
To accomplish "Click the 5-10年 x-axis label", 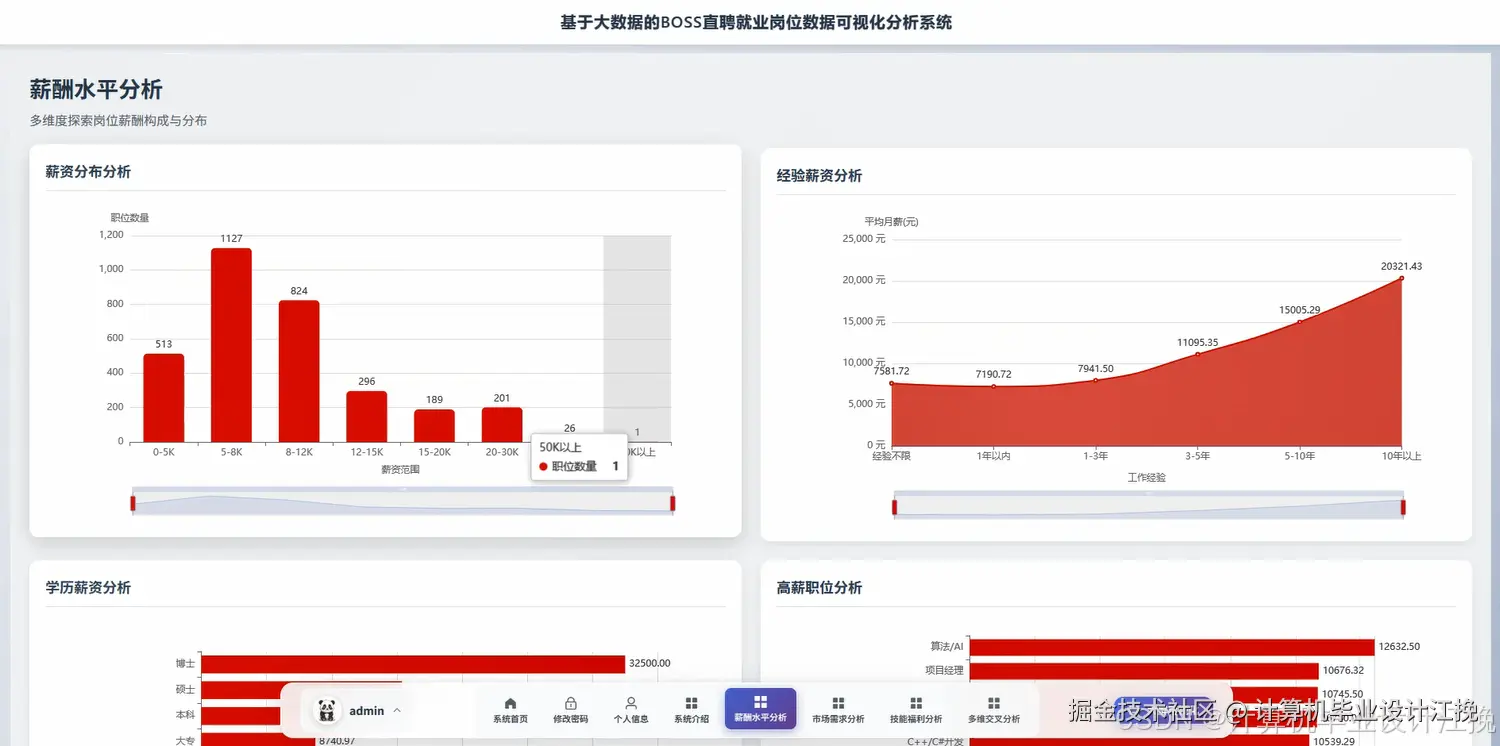I will click(1299, 456).
